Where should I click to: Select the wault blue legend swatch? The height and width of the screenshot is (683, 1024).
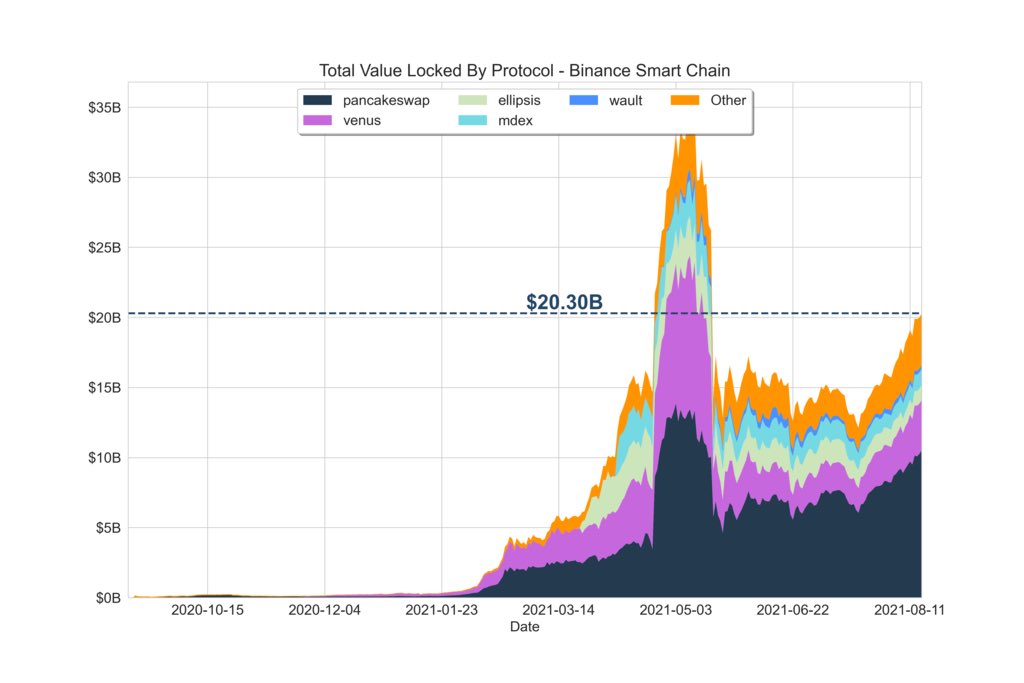coord(583,100)
